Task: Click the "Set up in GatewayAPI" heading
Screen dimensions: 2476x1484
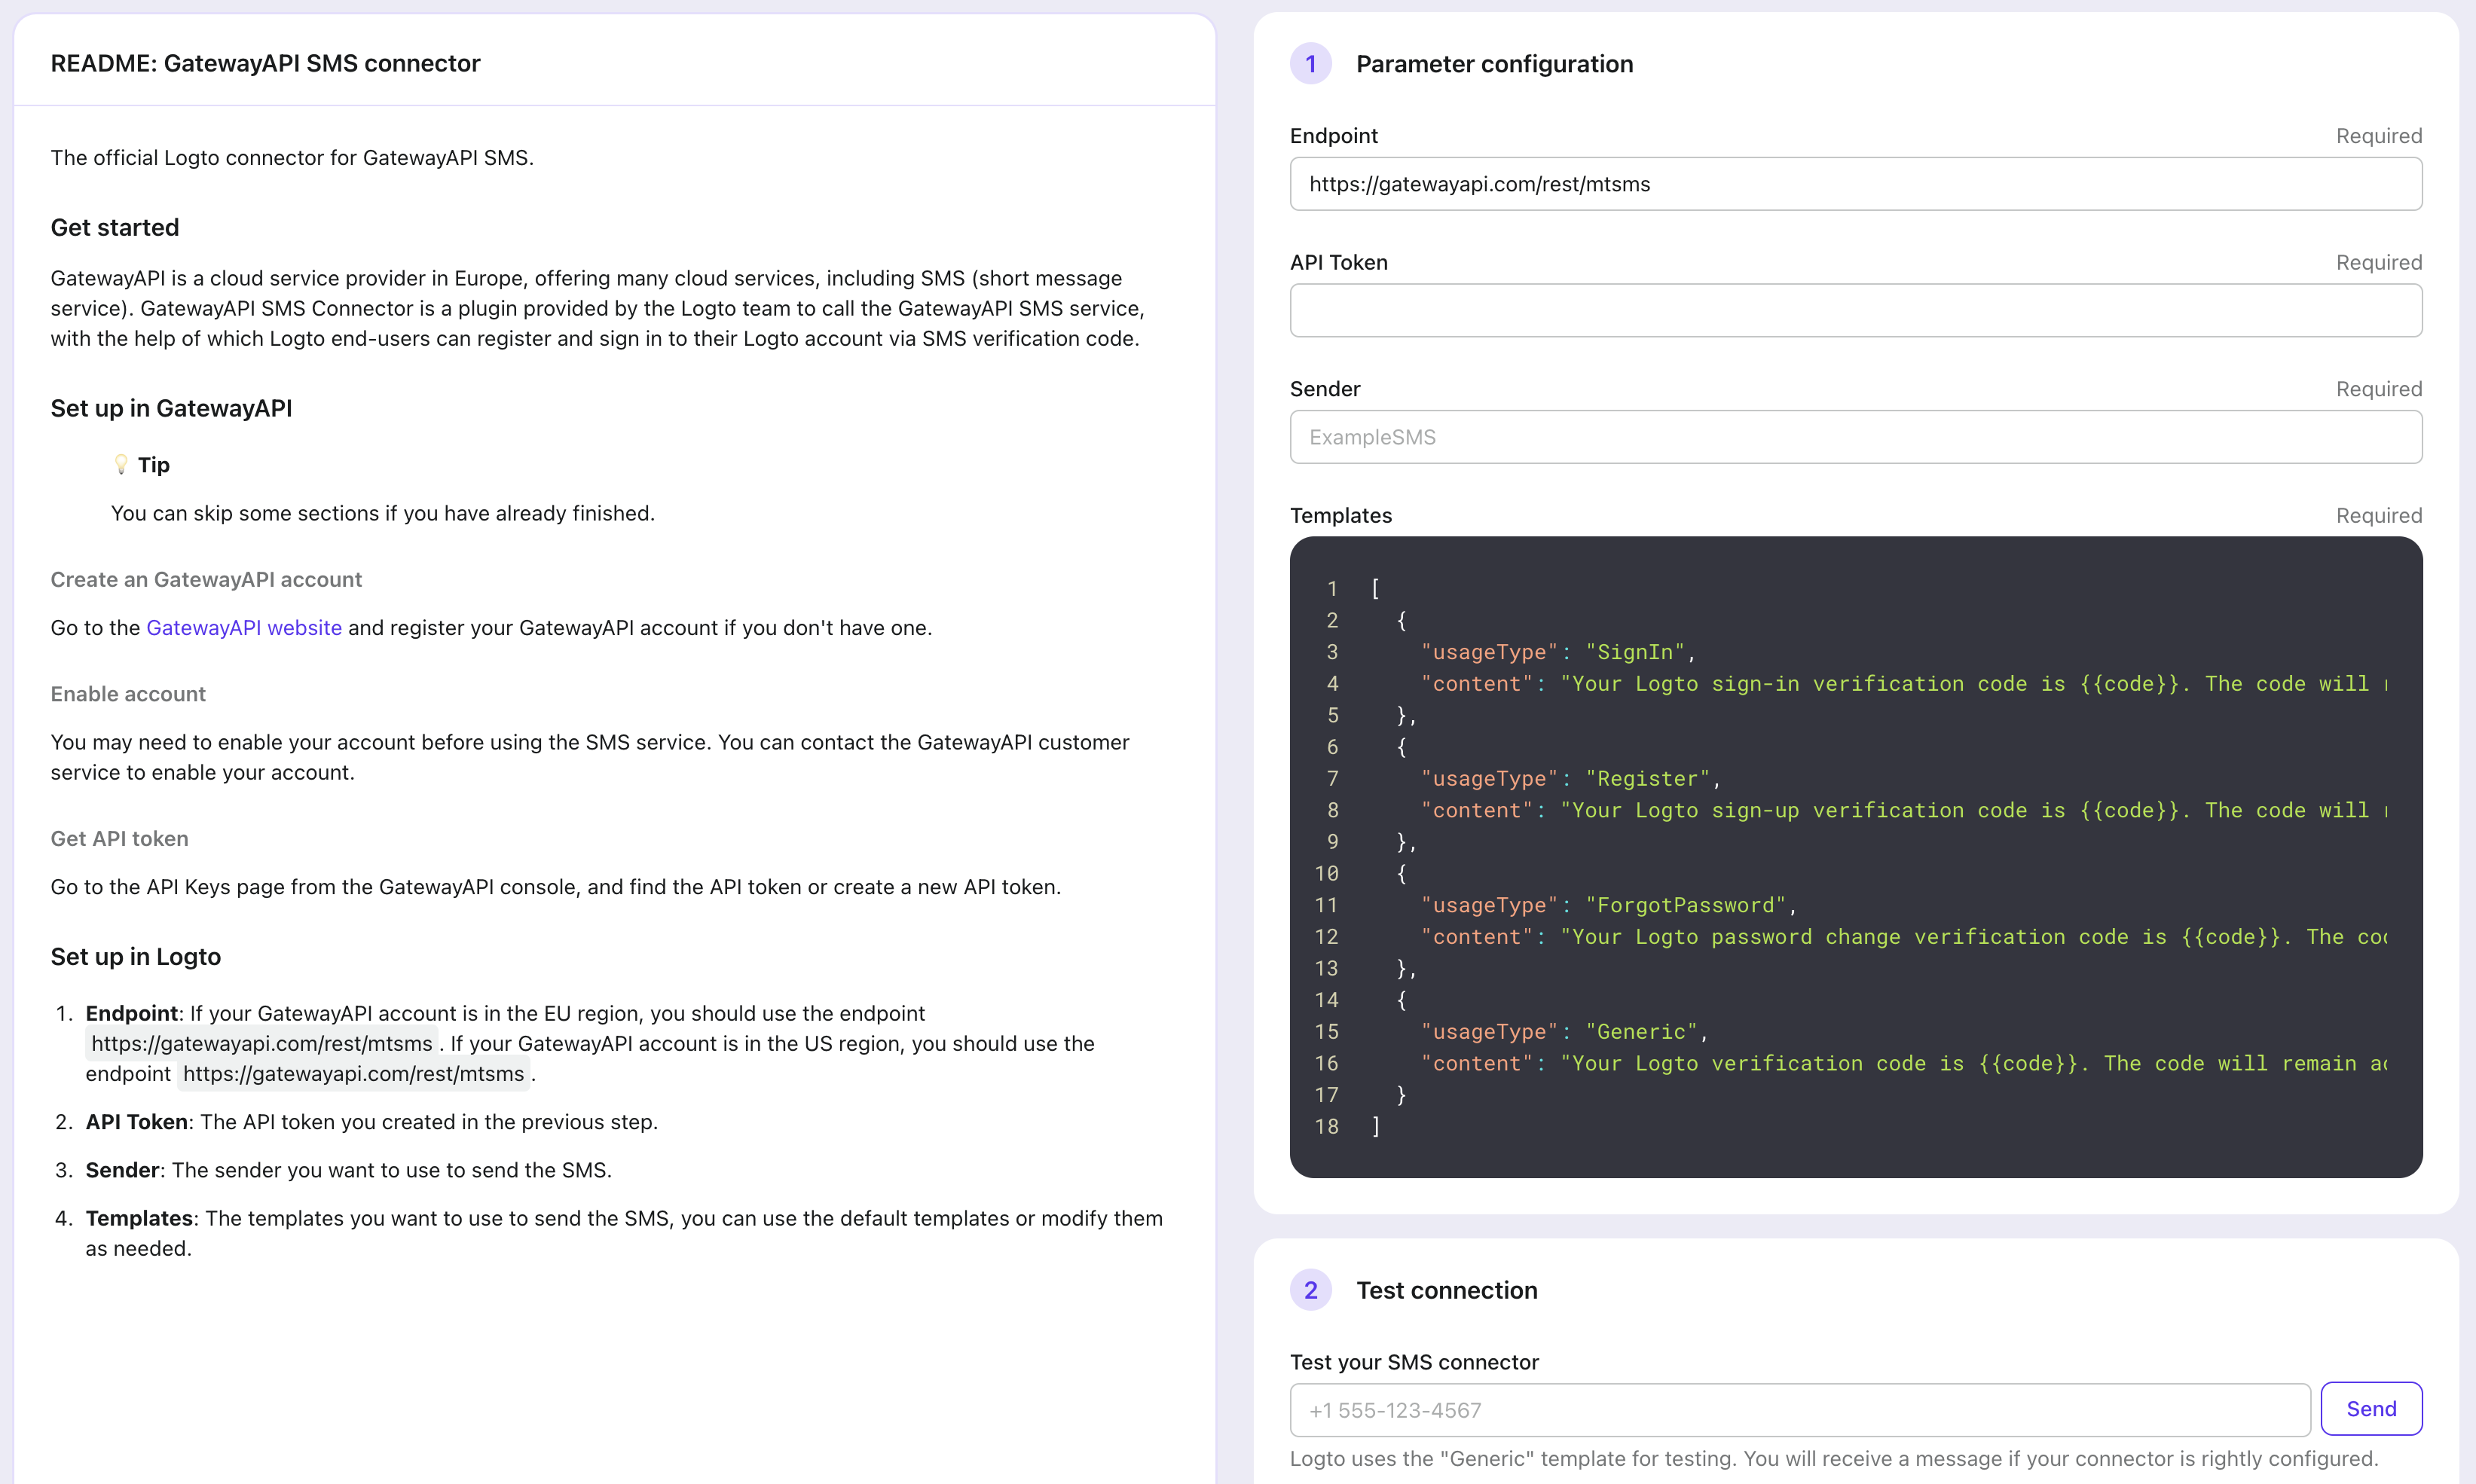Action: click(171, 408)
